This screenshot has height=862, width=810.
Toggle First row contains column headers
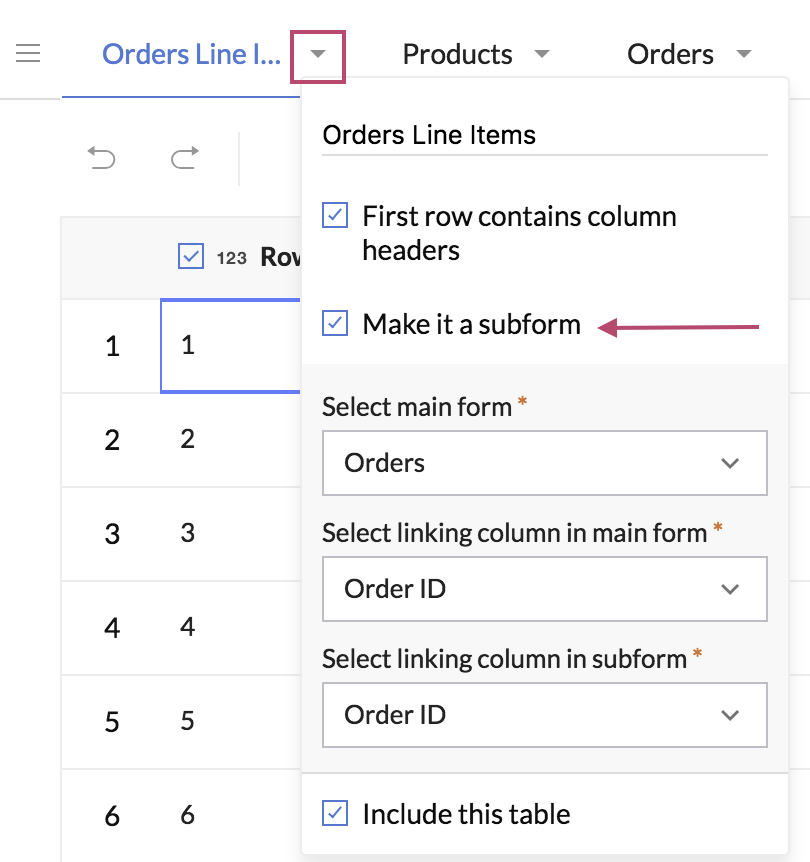pyautogui.click(x=335, y=216)
